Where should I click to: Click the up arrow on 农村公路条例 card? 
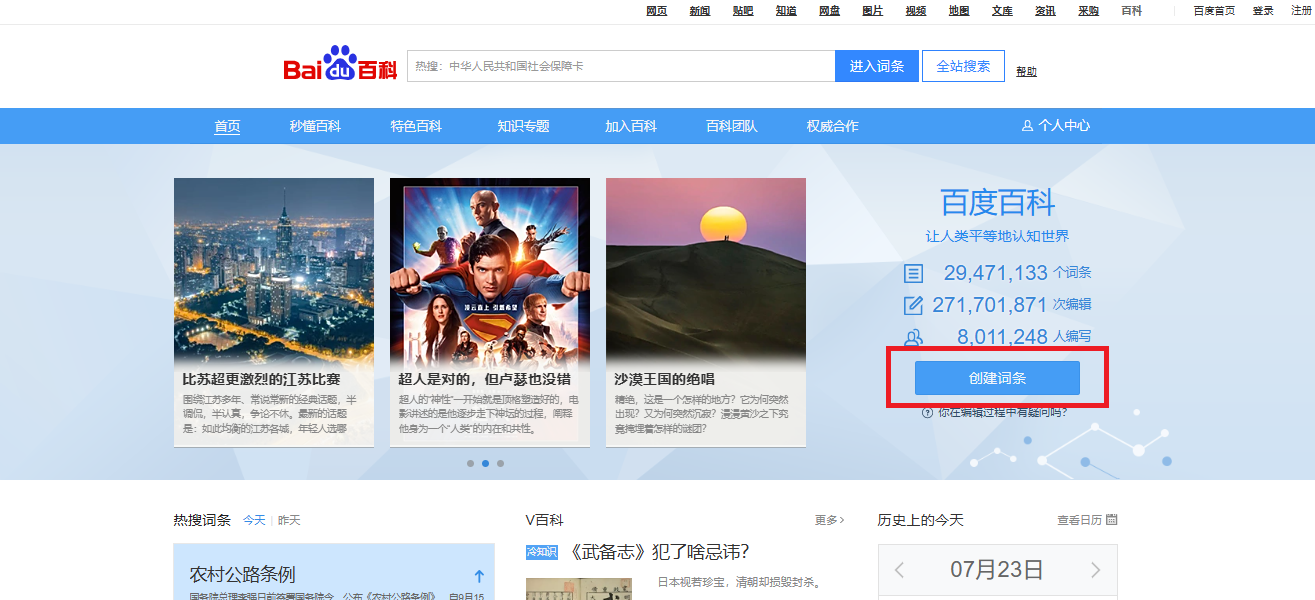pyautogui.click(x=479, y=576)
